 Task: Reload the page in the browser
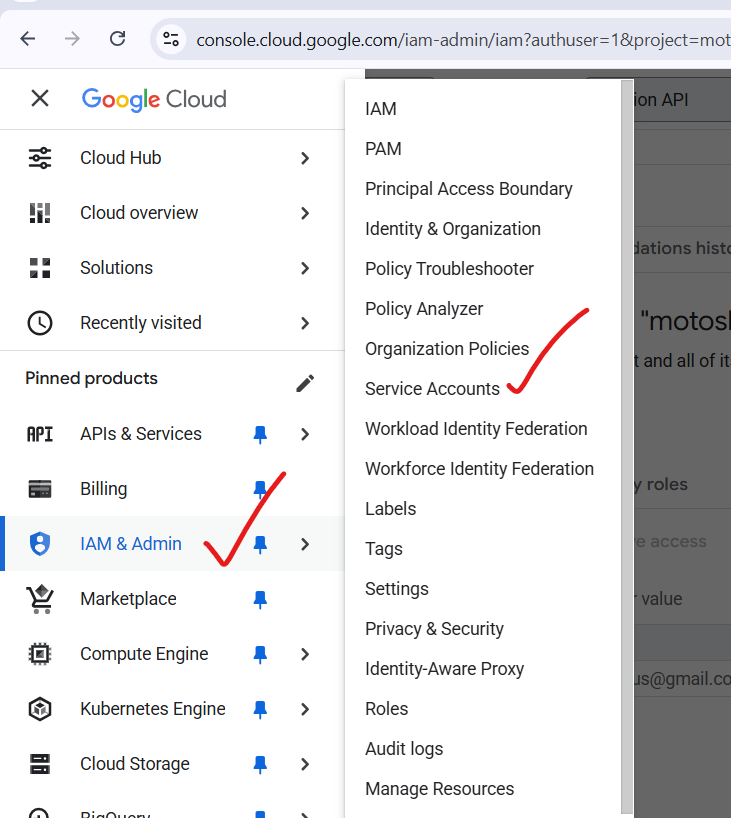click(117, 39)
